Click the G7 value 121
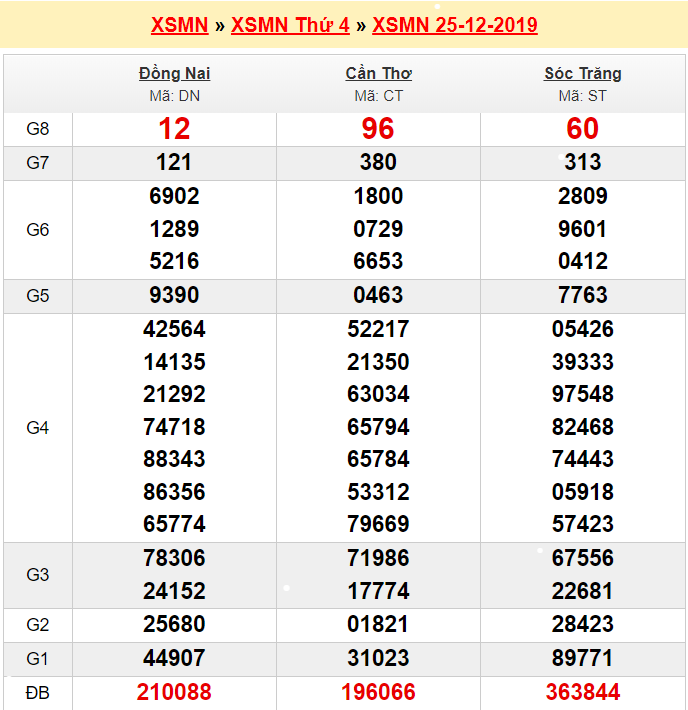Viewport: 688px width, 710px height. click(174, 162)
